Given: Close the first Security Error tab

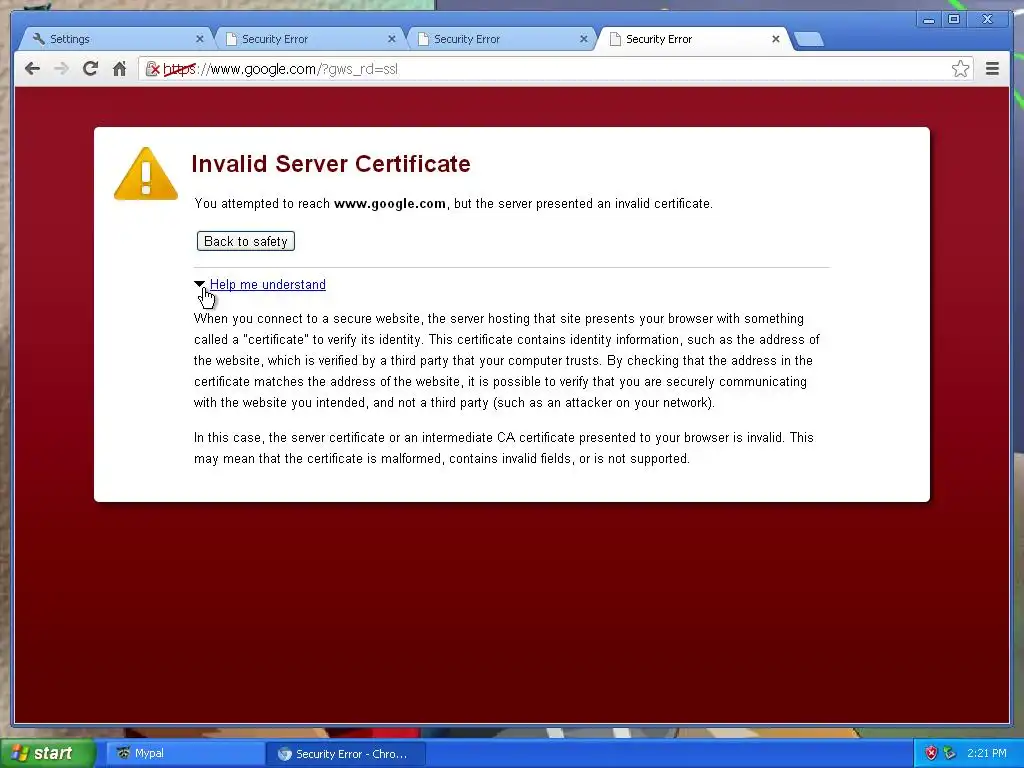Looking at the screenshot, I should coord(392,39).
